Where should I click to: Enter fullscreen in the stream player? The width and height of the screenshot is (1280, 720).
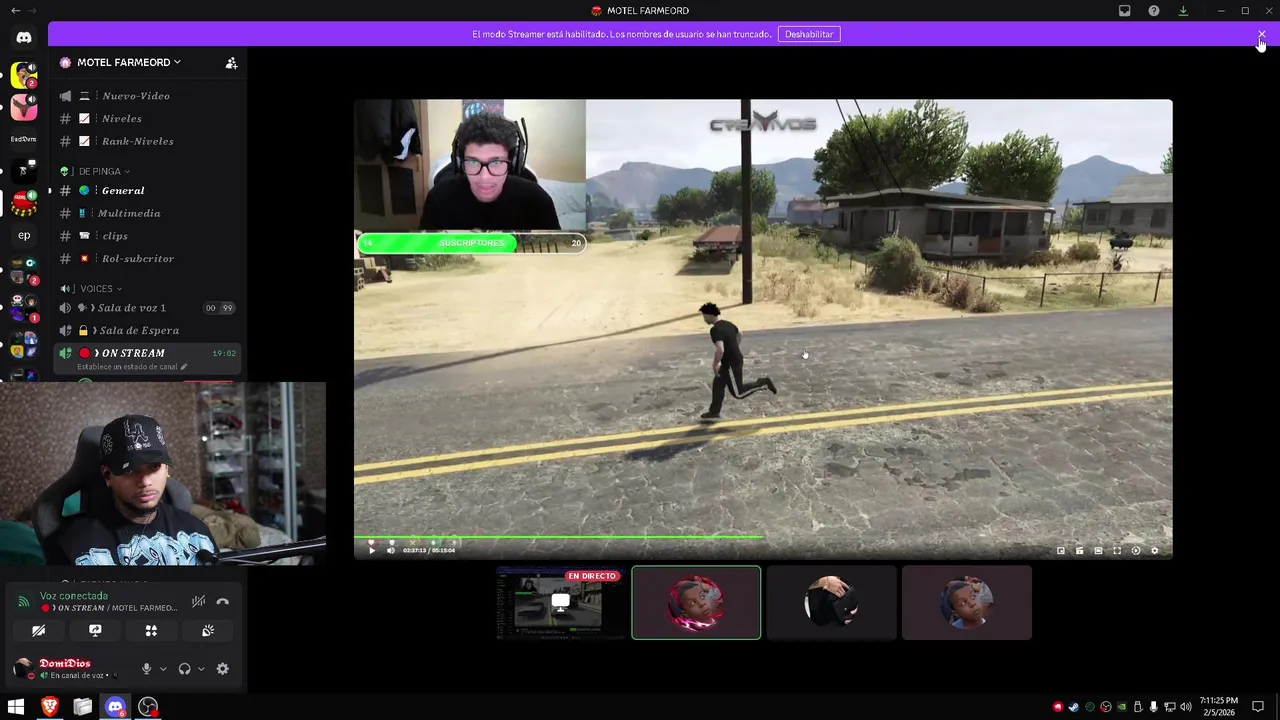click(x=1117, y=551)
